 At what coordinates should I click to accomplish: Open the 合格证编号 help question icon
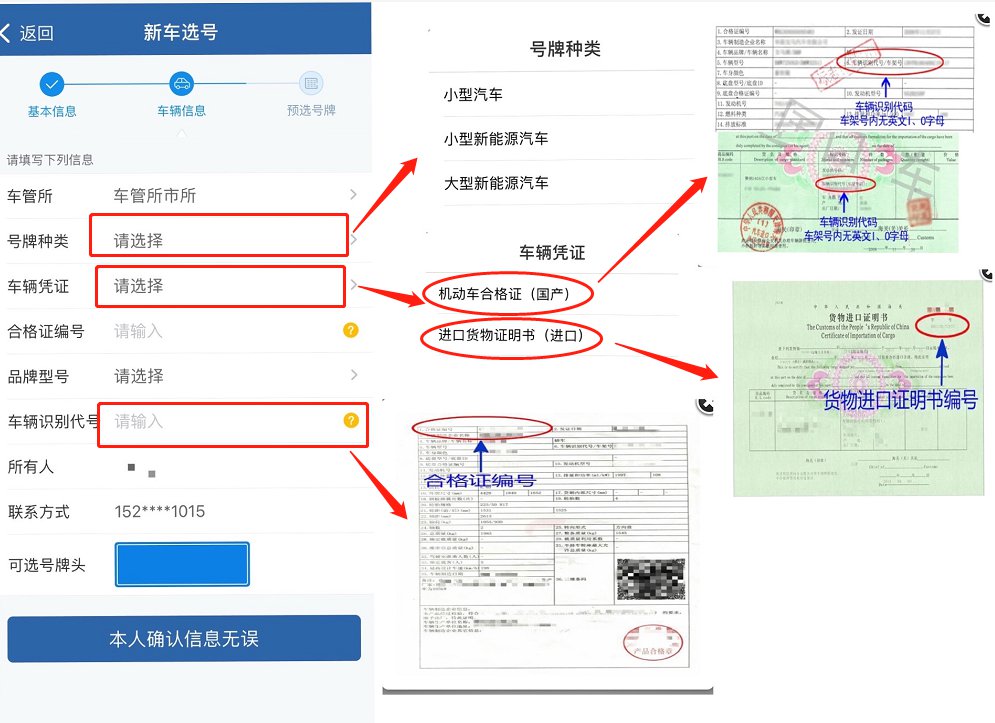pyautogui.click(x=351, y=330)
